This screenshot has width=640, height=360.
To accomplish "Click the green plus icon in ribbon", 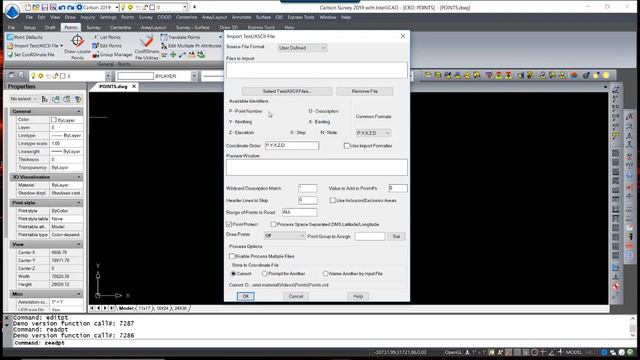I will pyautogui.click(x=173, y=55).
